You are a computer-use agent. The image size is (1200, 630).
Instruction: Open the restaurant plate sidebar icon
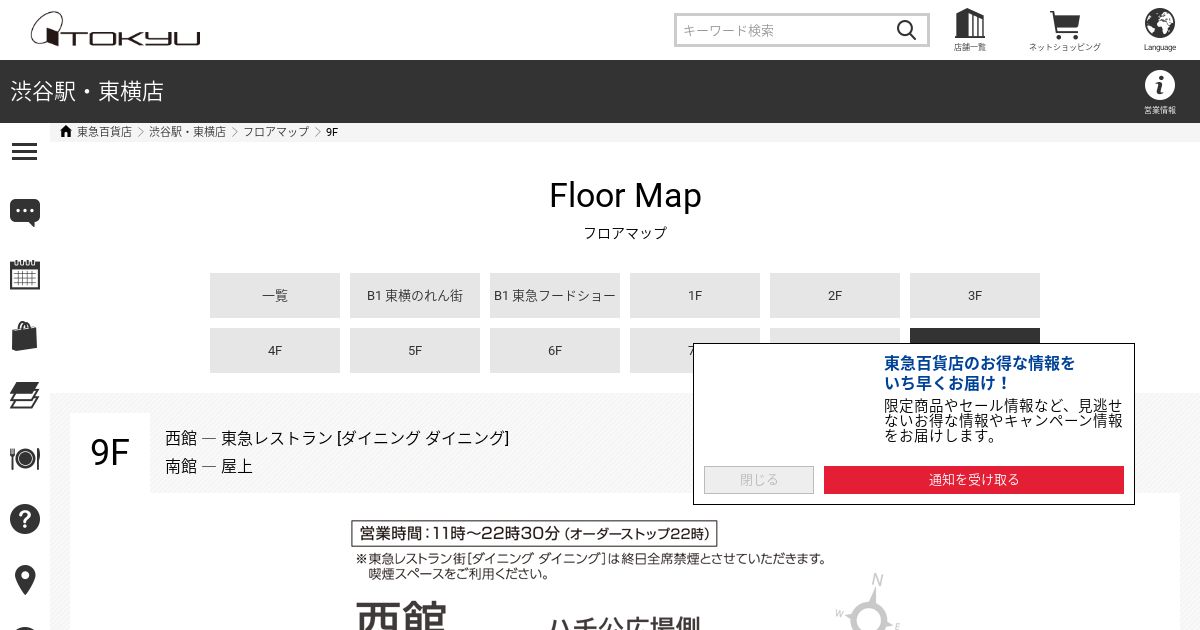pos(25,458)
